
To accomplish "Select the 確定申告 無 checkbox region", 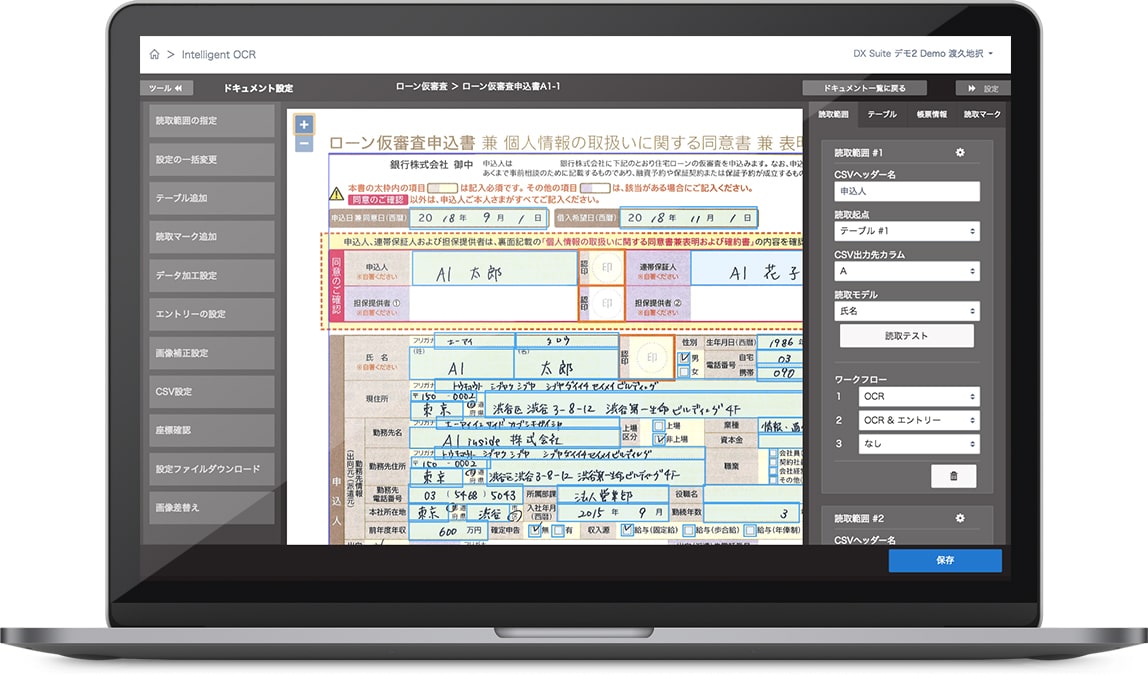I will (536, 529).
